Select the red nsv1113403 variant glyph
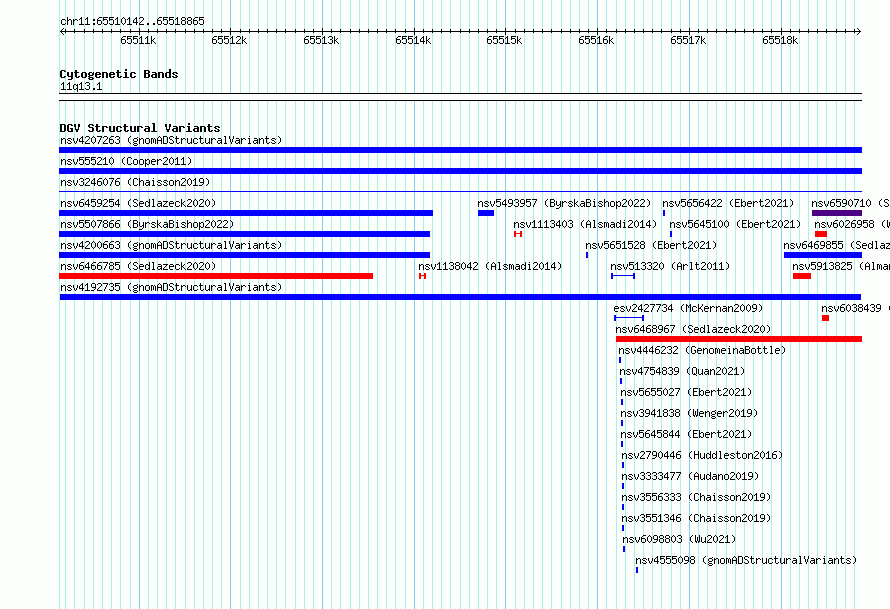Viewport: 890px width, 609px height. (518, 234)
